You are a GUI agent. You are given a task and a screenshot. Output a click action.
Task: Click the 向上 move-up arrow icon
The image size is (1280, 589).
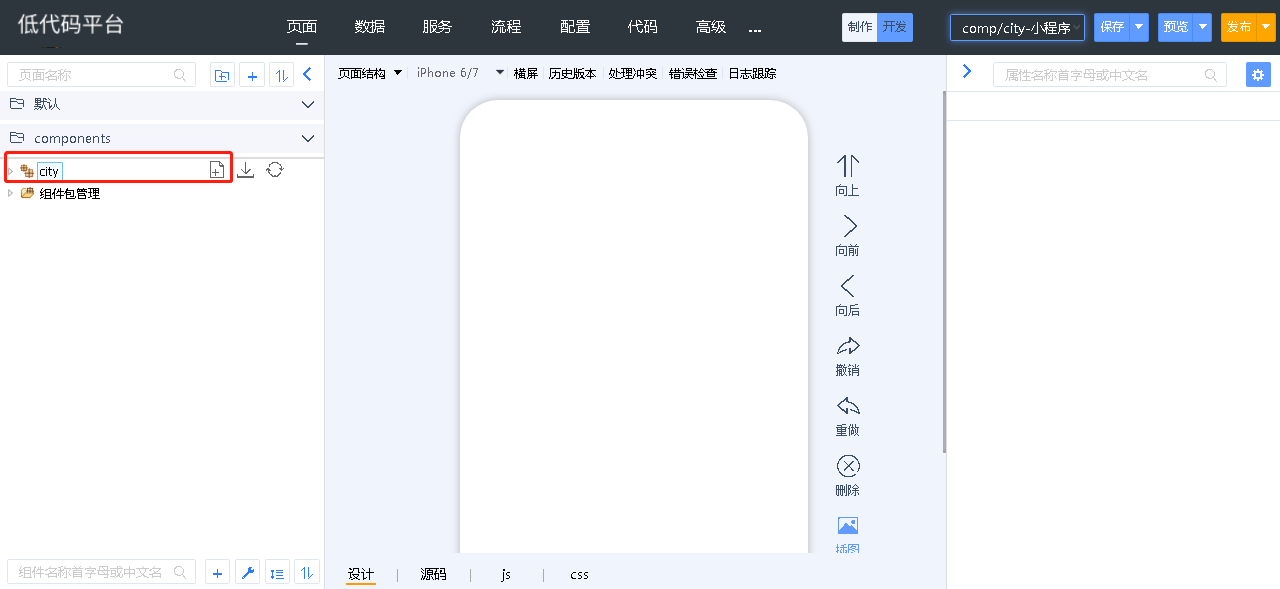pyautogui.click(x=847, y=166)
